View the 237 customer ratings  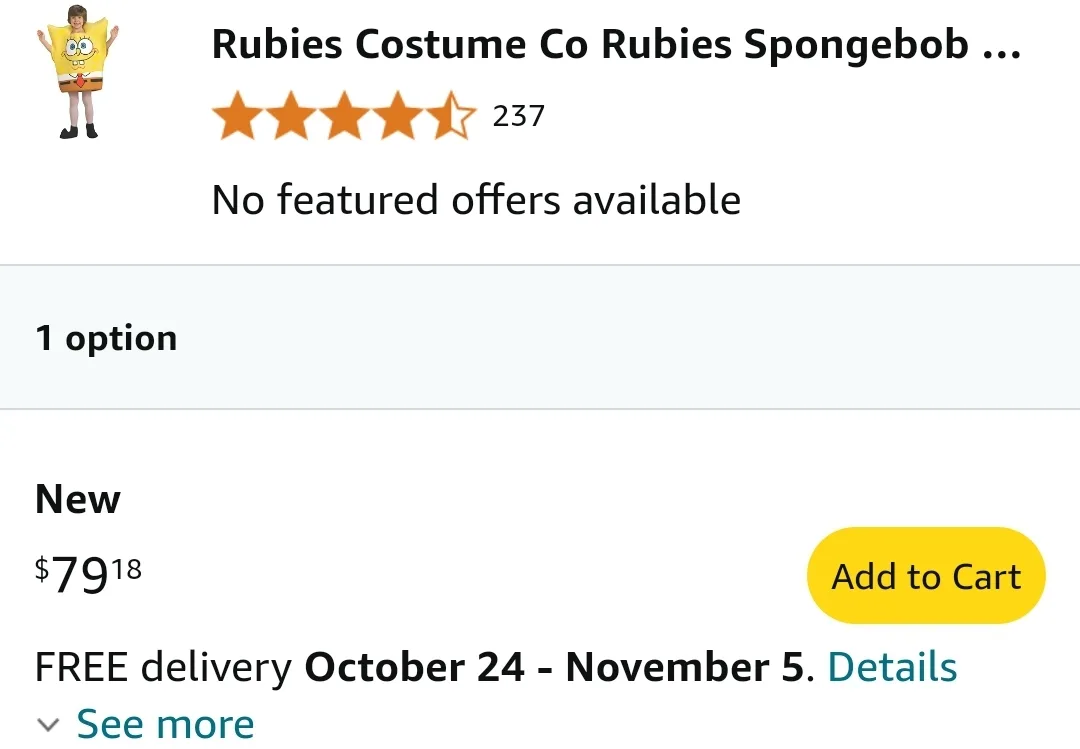[x=516, y=115]
